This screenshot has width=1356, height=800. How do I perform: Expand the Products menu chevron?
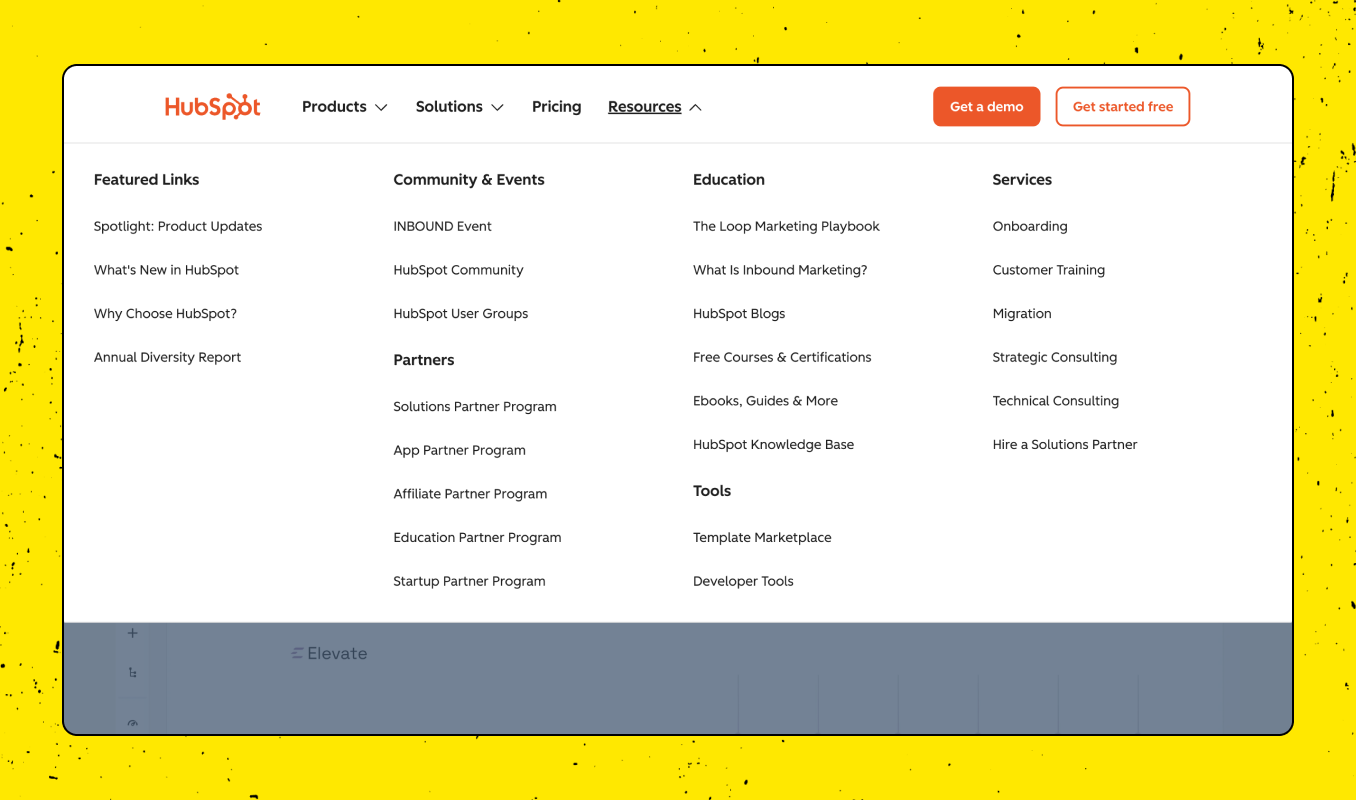(x=381, y=108)
